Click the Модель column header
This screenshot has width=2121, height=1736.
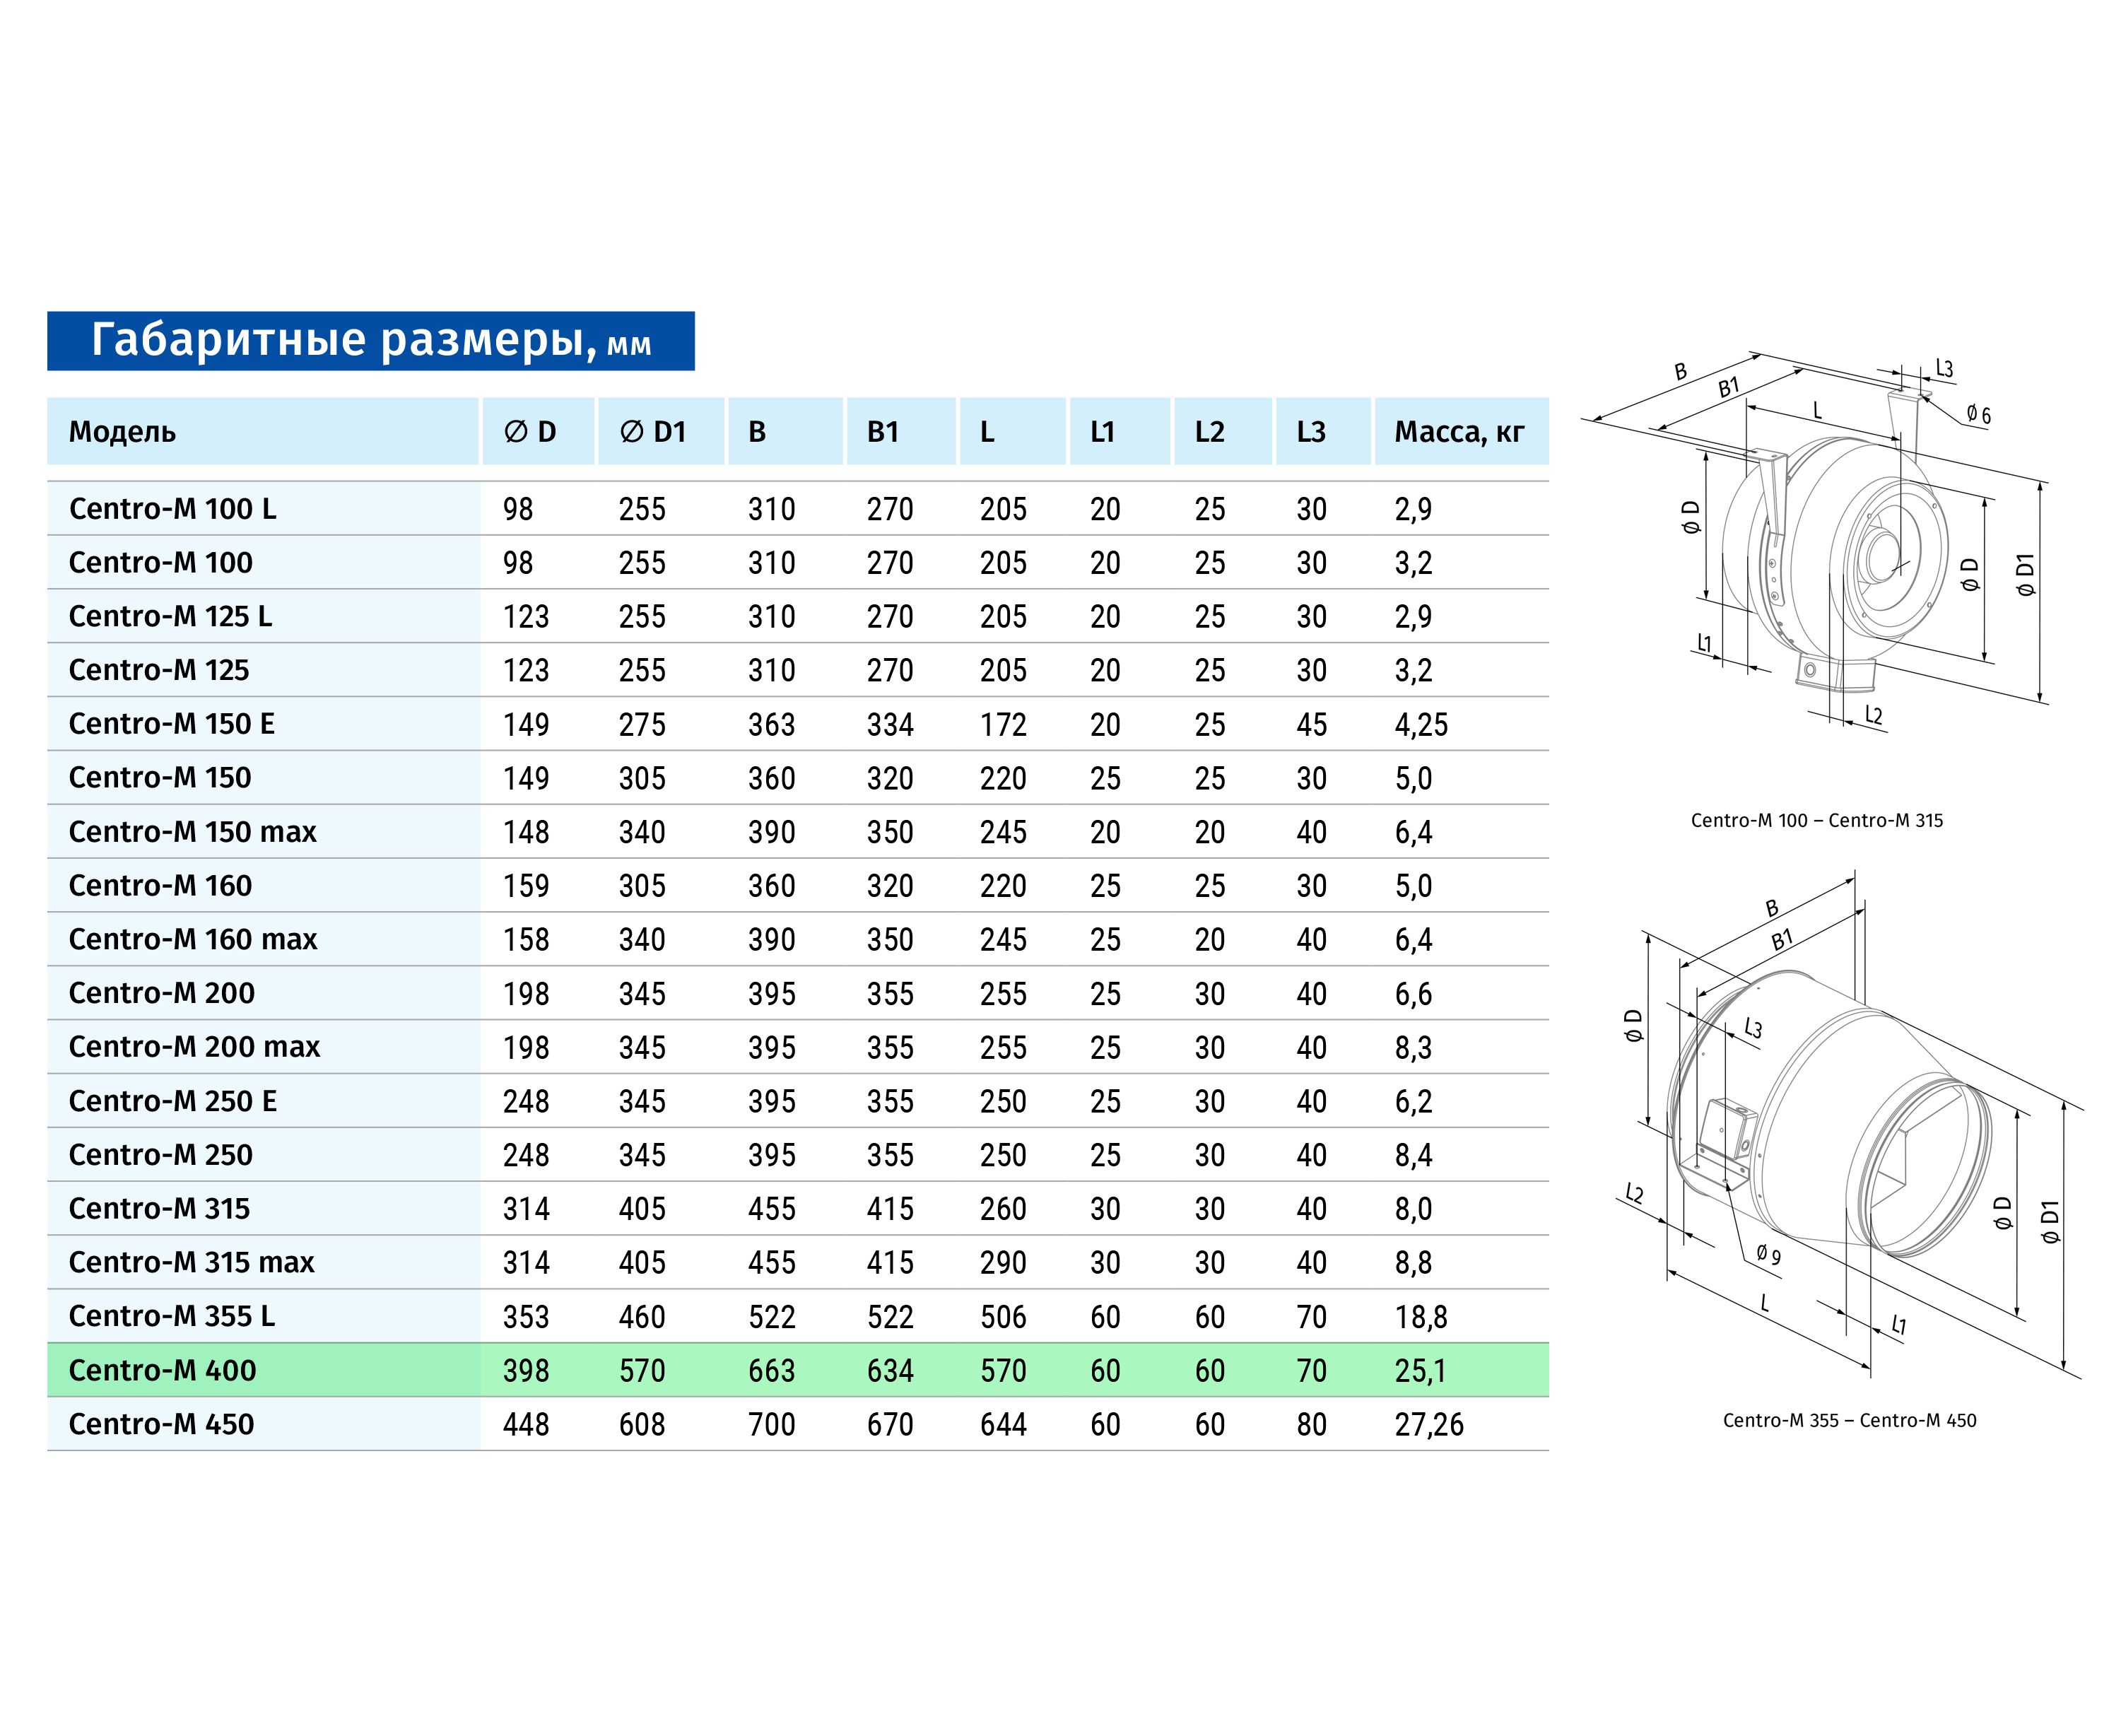pos(122,432)
